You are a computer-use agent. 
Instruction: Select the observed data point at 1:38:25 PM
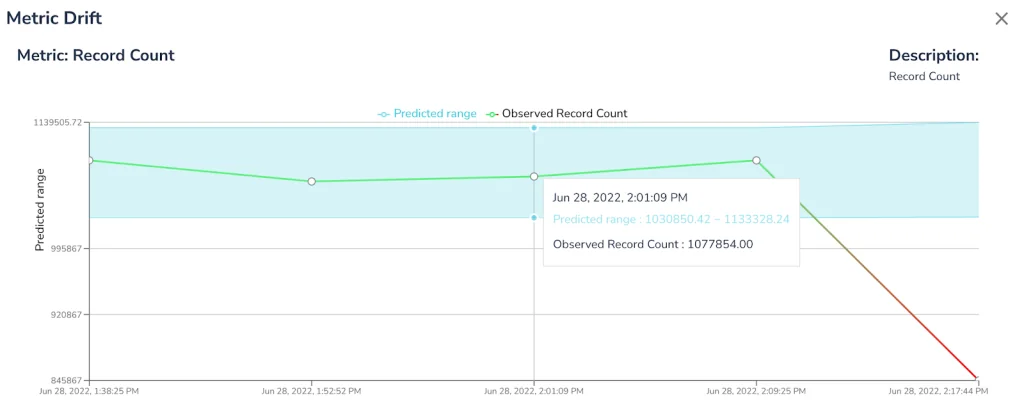[x=90, y=160]
